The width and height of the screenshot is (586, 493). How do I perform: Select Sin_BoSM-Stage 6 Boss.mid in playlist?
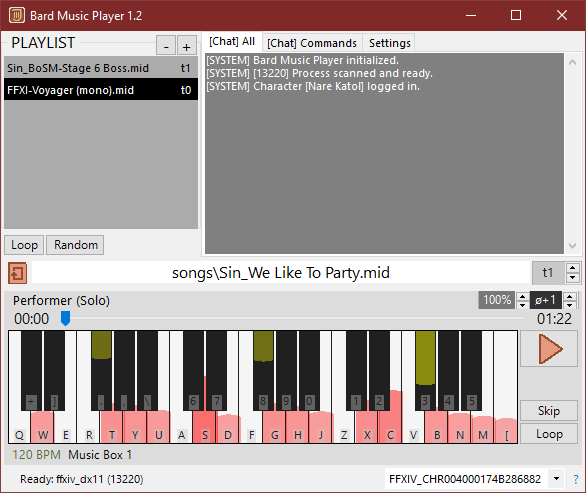tap(101, 68)
